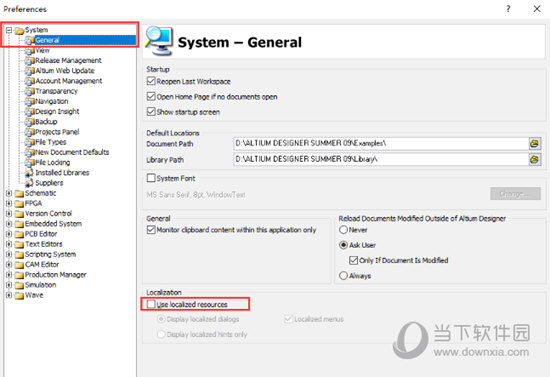Click the Design Insight page icon

coord(30,112)
